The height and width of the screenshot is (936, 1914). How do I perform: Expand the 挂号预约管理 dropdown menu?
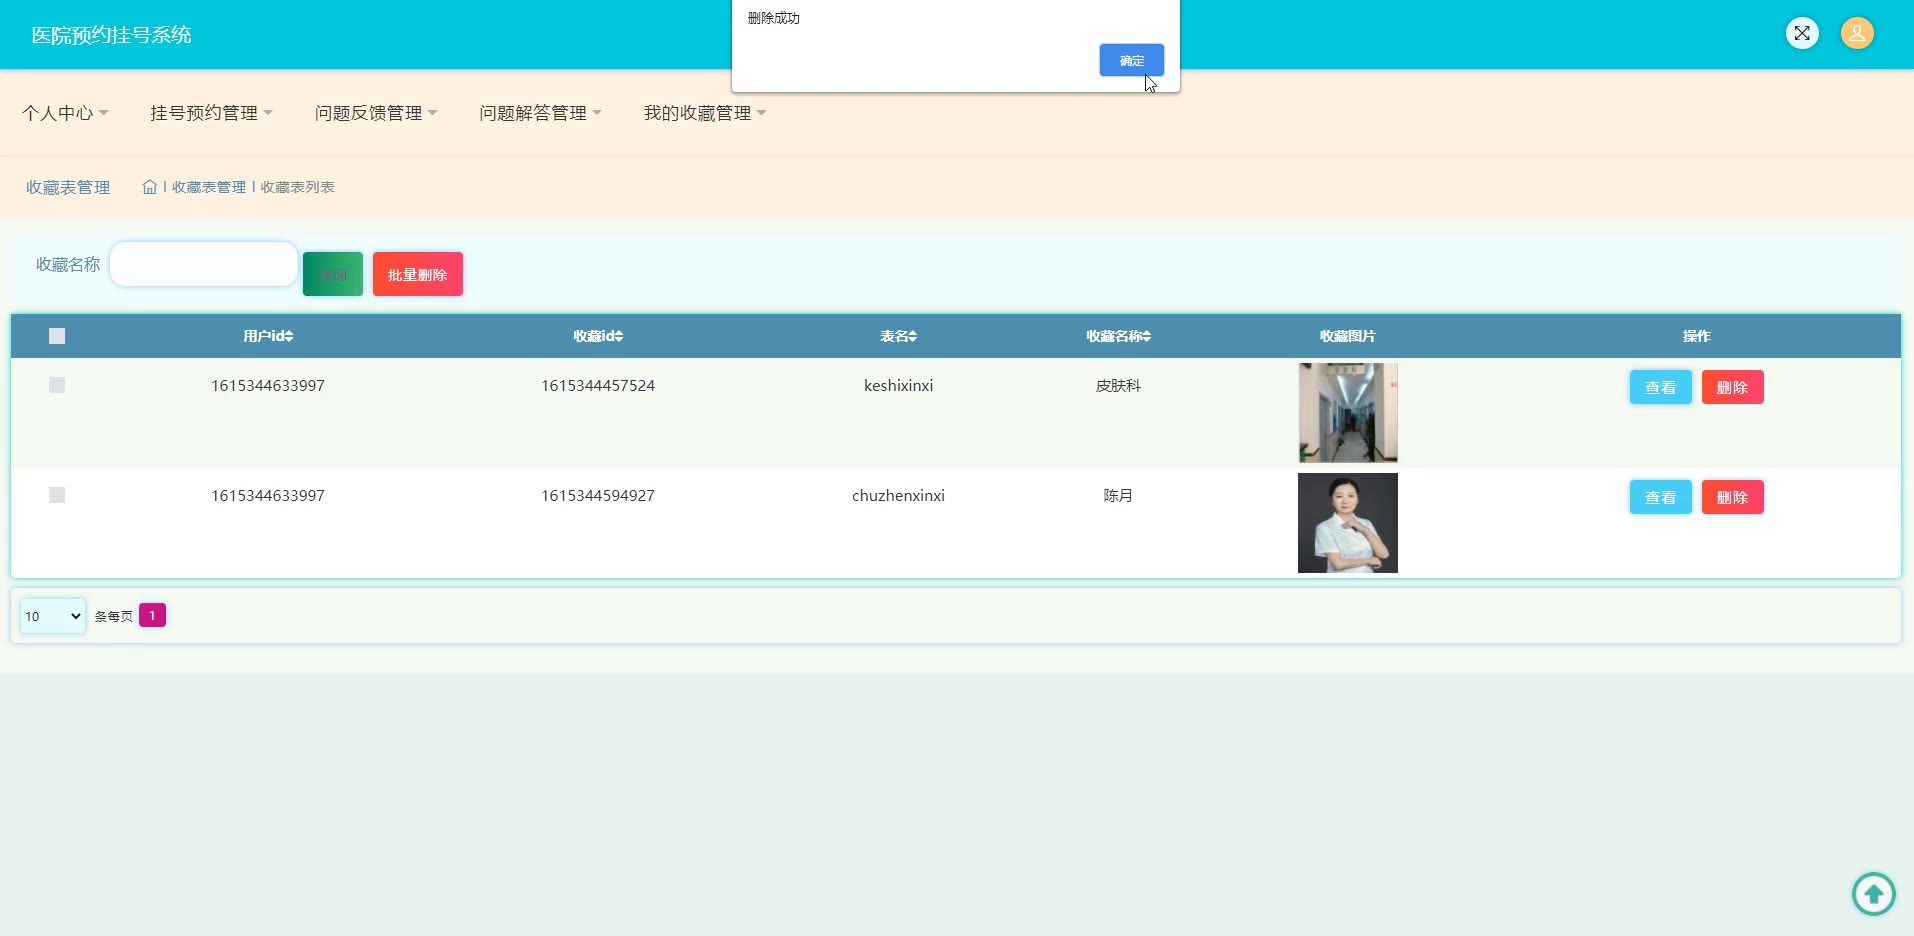coord(211,113)
